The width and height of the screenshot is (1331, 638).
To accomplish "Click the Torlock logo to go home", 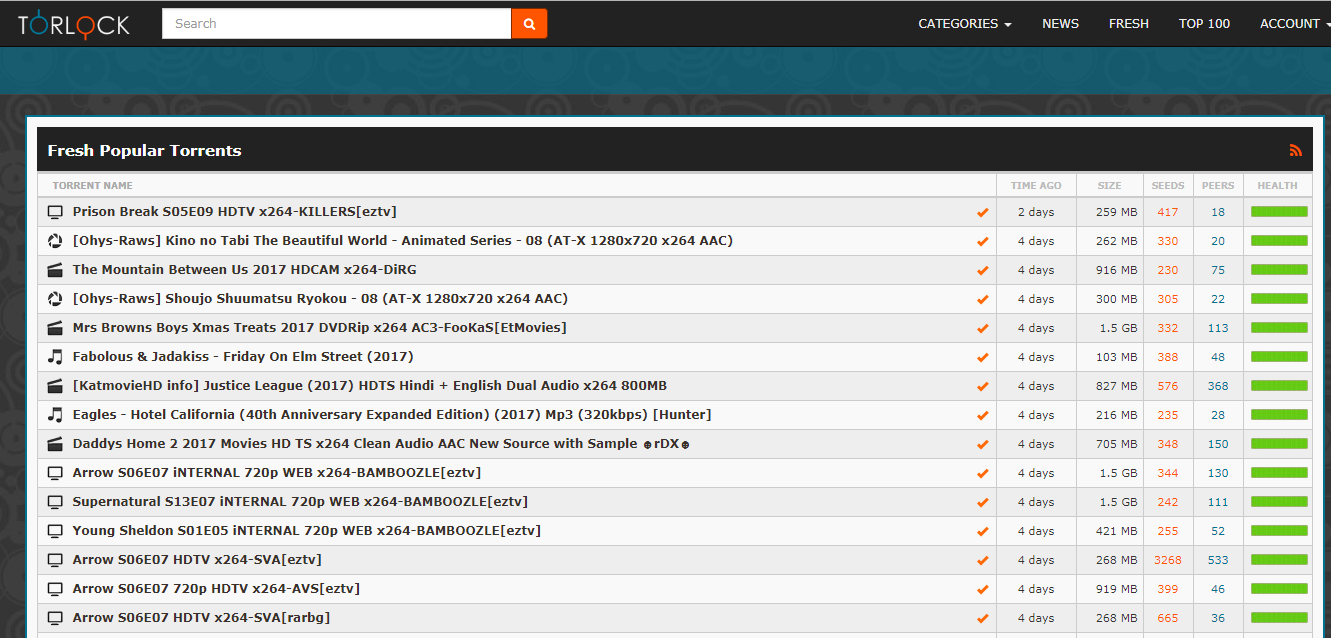I will (x=74, y=23).
